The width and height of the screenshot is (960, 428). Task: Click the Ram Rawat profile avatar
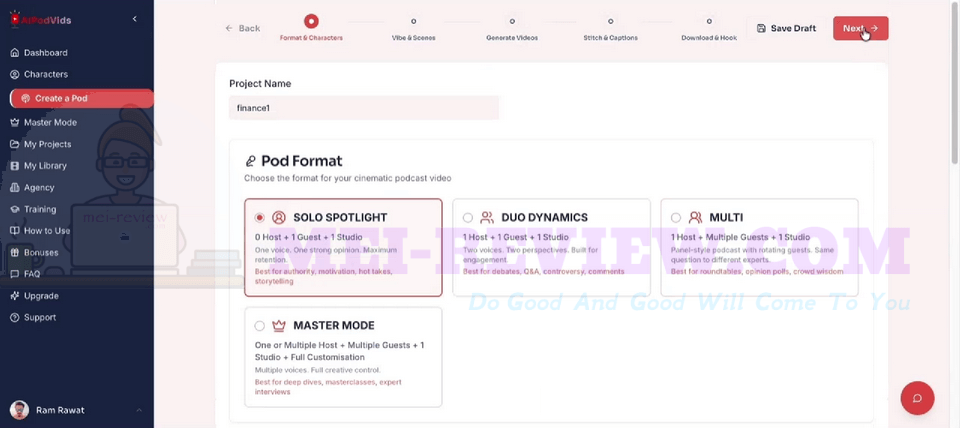20,410
